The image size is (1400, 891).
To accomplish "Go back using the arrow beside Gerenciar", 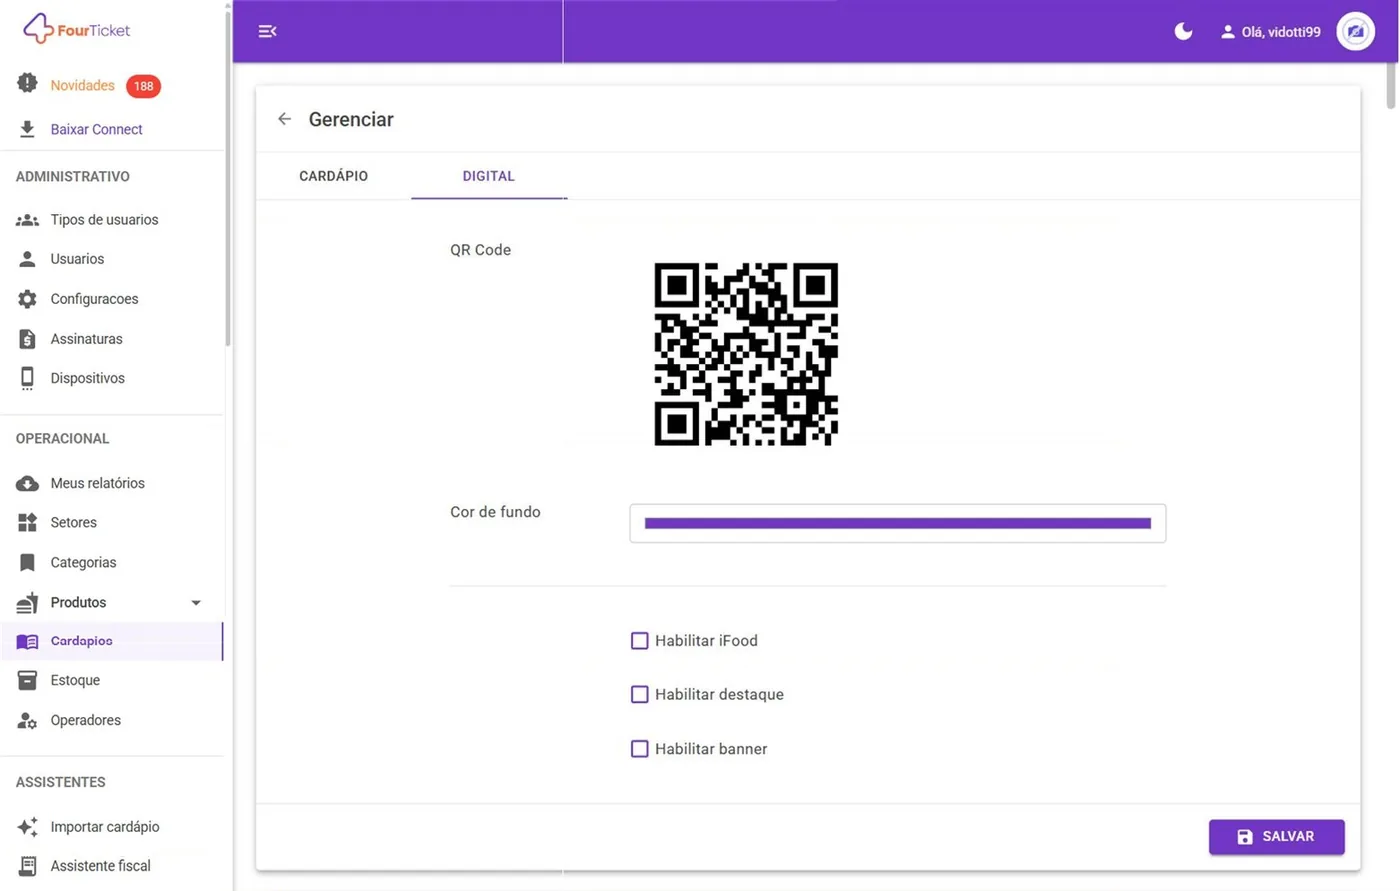I will coord(285,119).
